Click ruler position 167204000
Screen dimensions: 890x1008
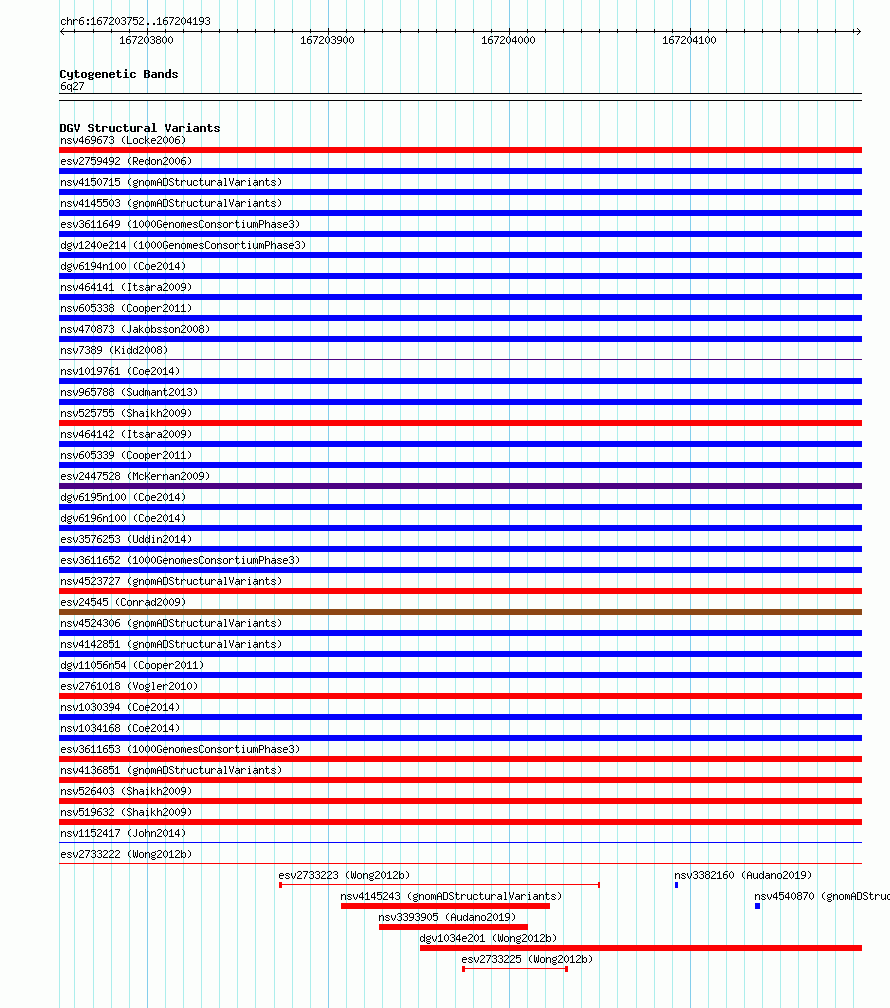click(x=508, y=40)
